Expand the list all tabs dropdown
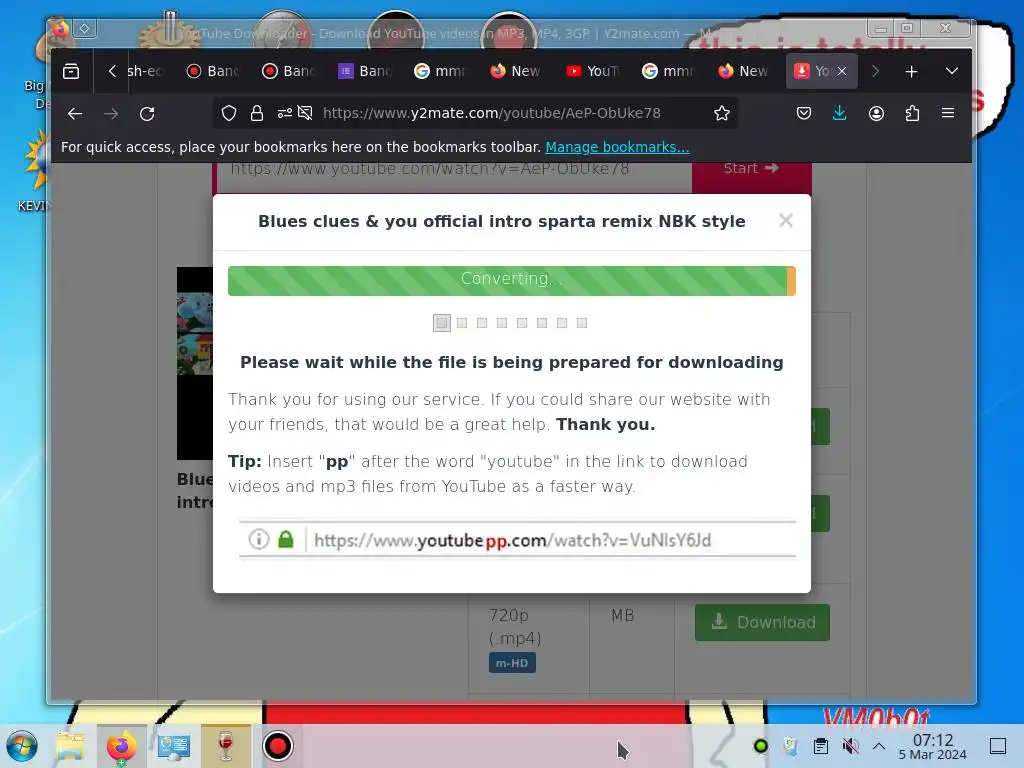The image size is (1024, 768). [952, 71]
